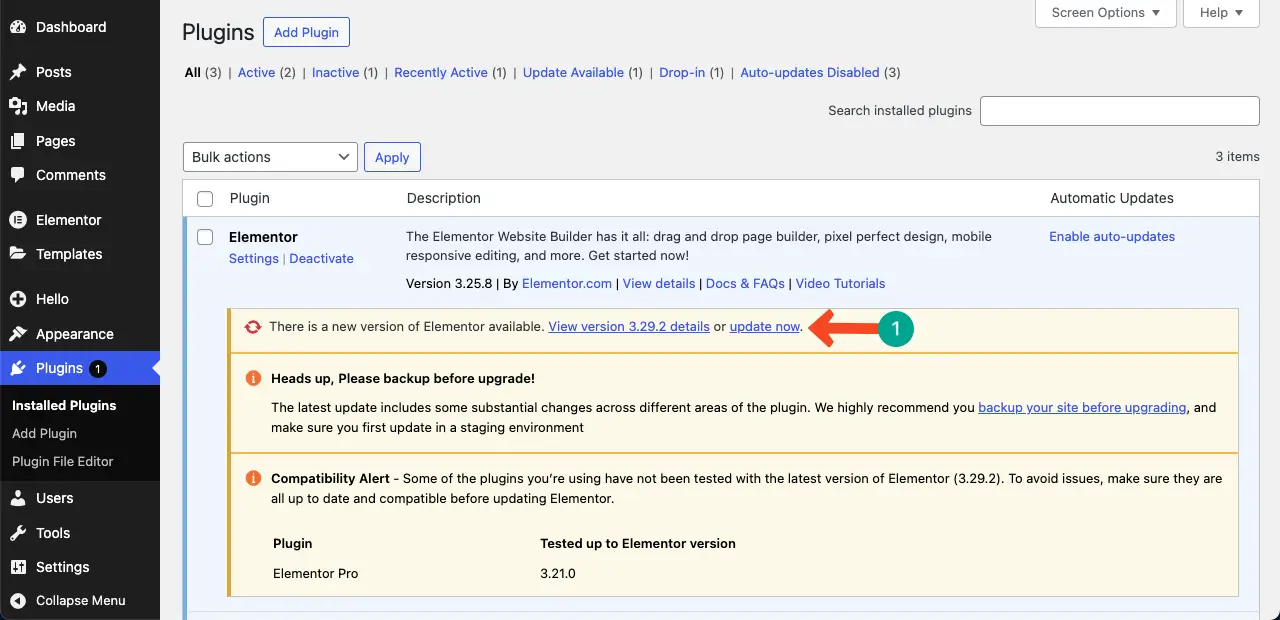Click the Templates folder icon
The width and height of the screenshot is (1280, 620).
click(x=18, y=254)
